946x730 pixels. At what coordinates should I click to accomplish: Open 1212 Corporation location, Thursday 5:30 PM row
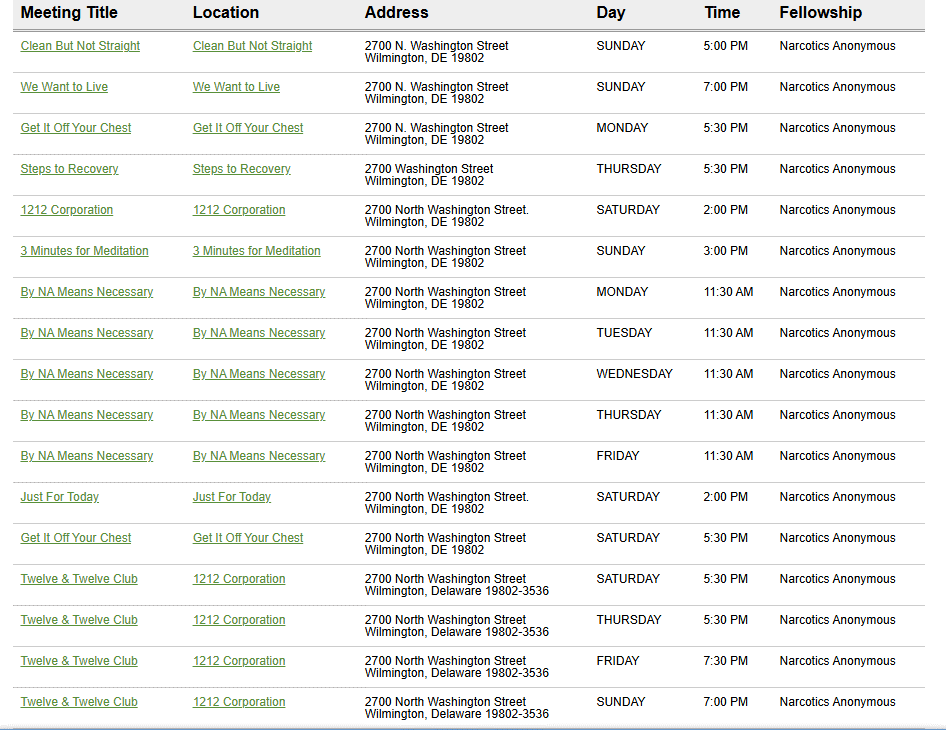(239, 620)
